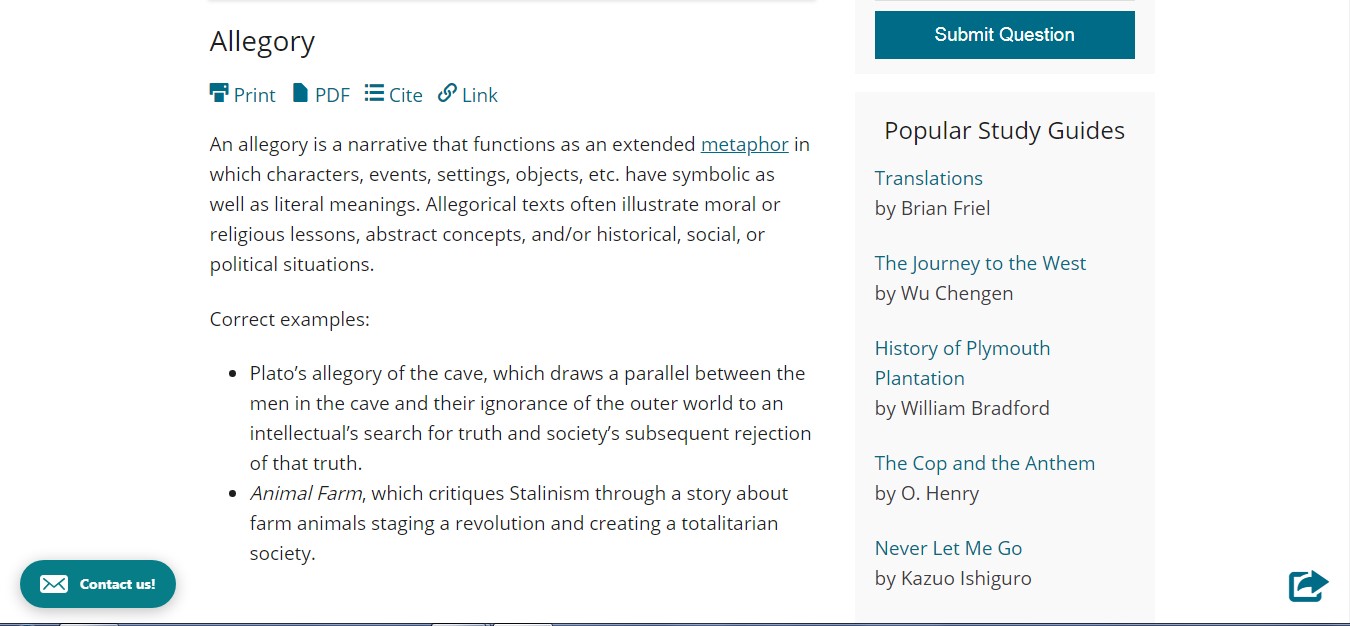
Task: Open History of Plymouth Plantation guide
Action: point(962,363)
